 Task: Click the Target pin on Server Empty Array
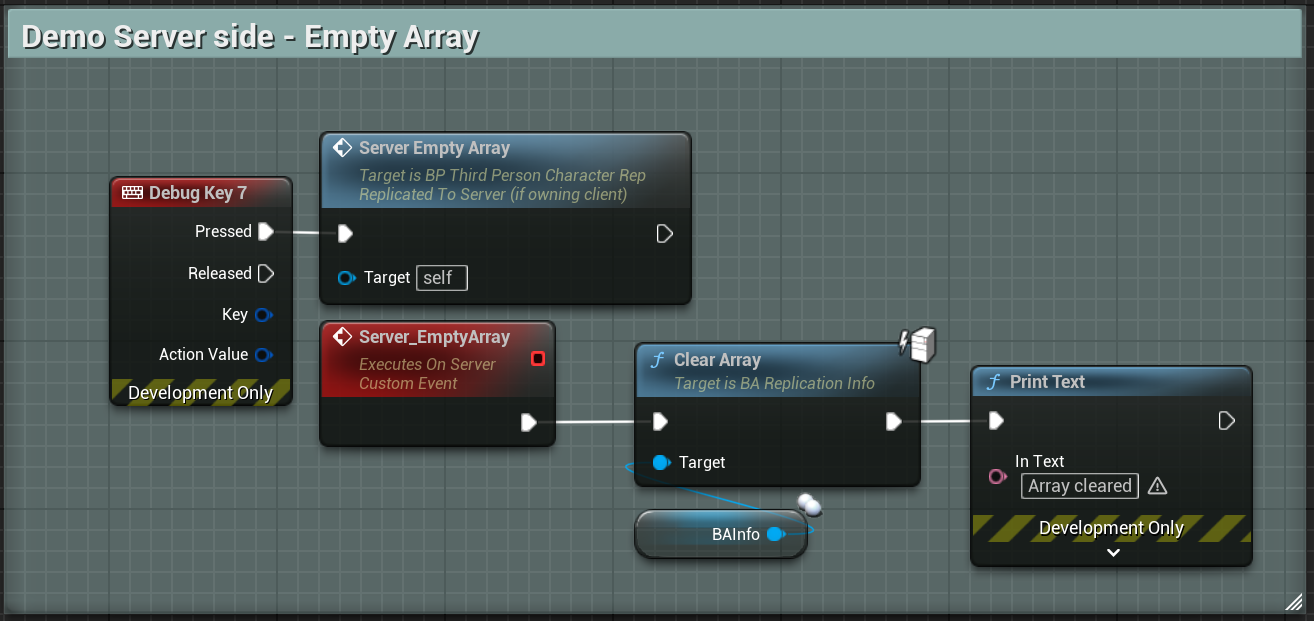tap(347, 278)
